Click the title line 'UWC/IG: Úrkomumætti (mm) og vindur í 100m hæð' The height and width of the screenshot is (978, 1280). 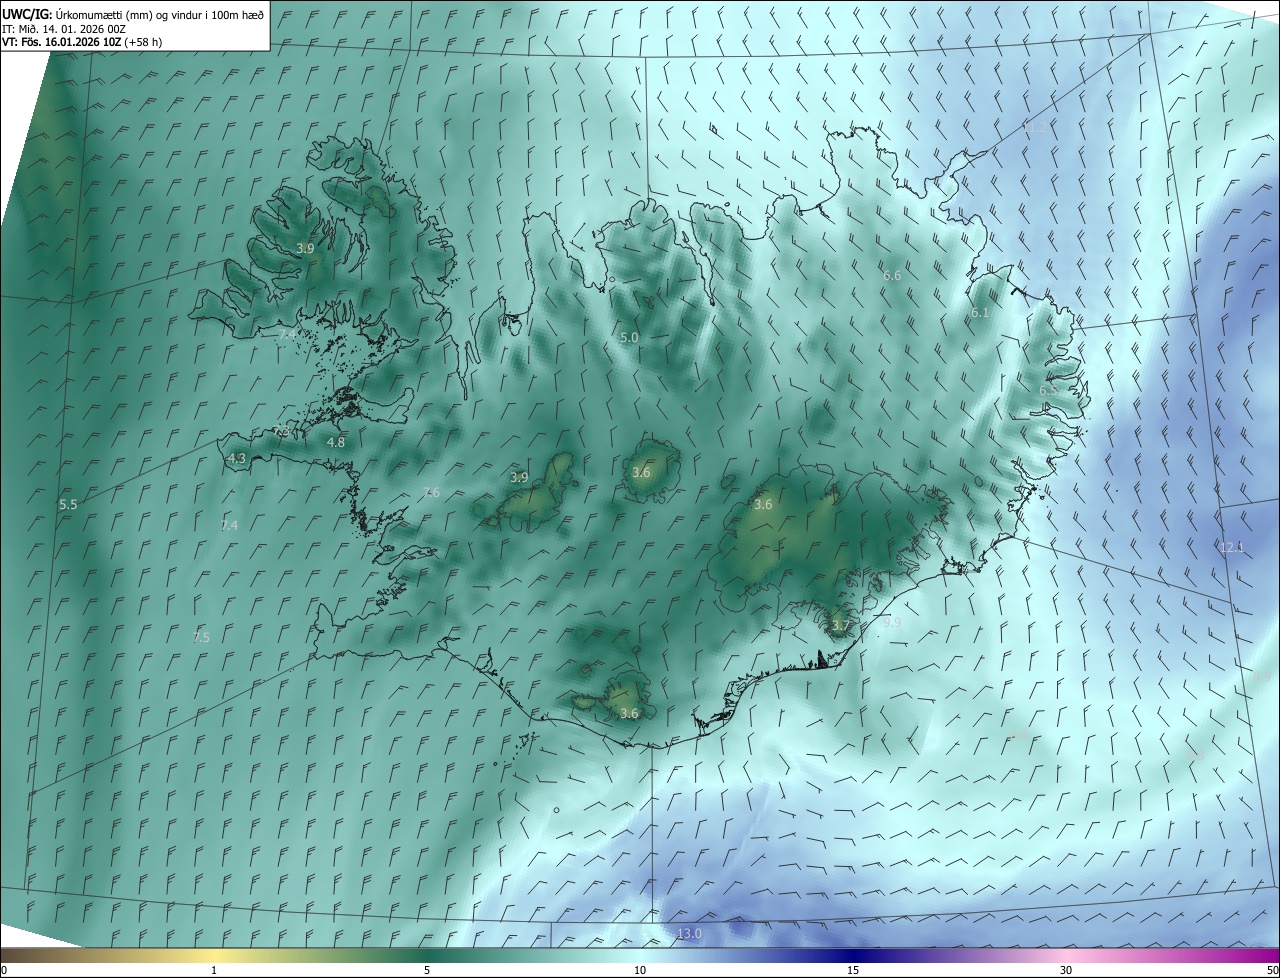point(133,13)
